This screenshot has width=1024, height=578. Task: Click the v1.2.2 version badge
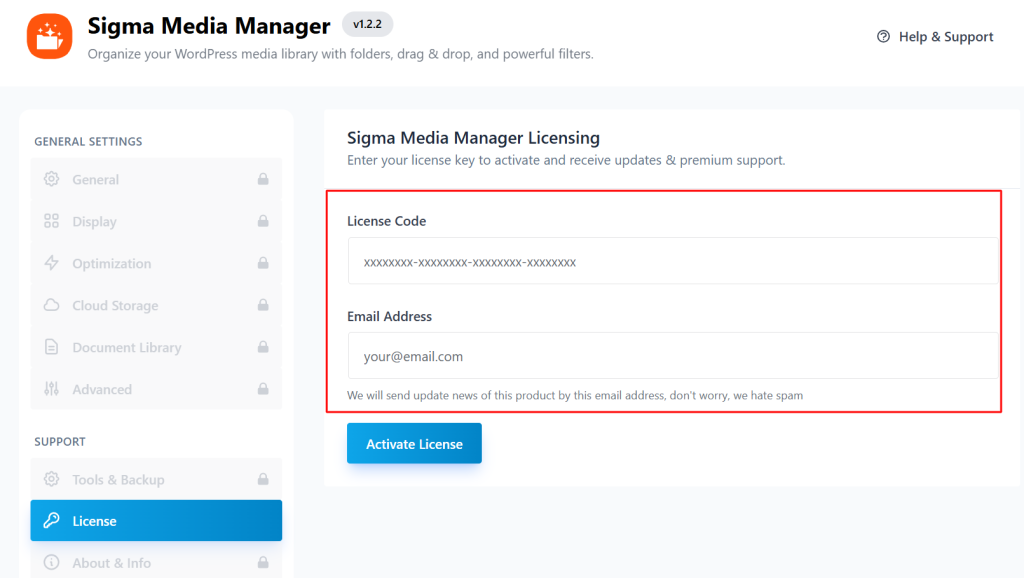pos(367,24)
